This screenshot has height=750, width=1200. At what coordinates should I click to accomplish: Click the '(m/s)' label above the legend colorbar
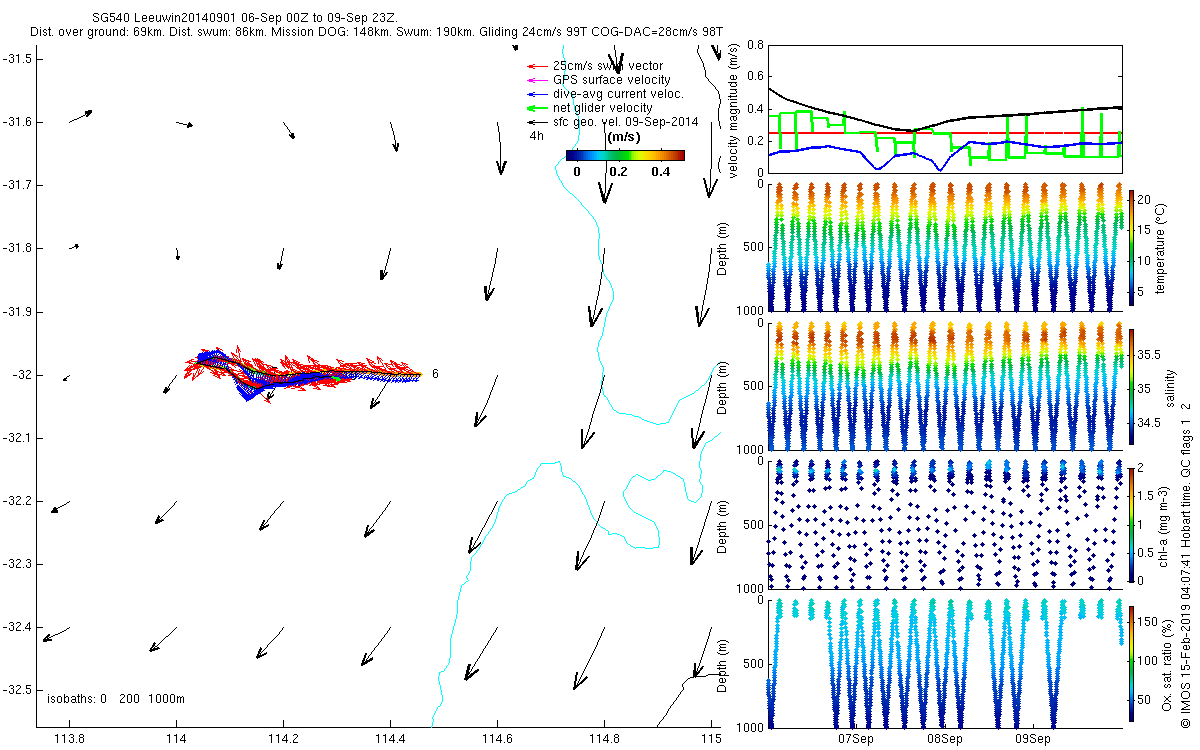625,137
